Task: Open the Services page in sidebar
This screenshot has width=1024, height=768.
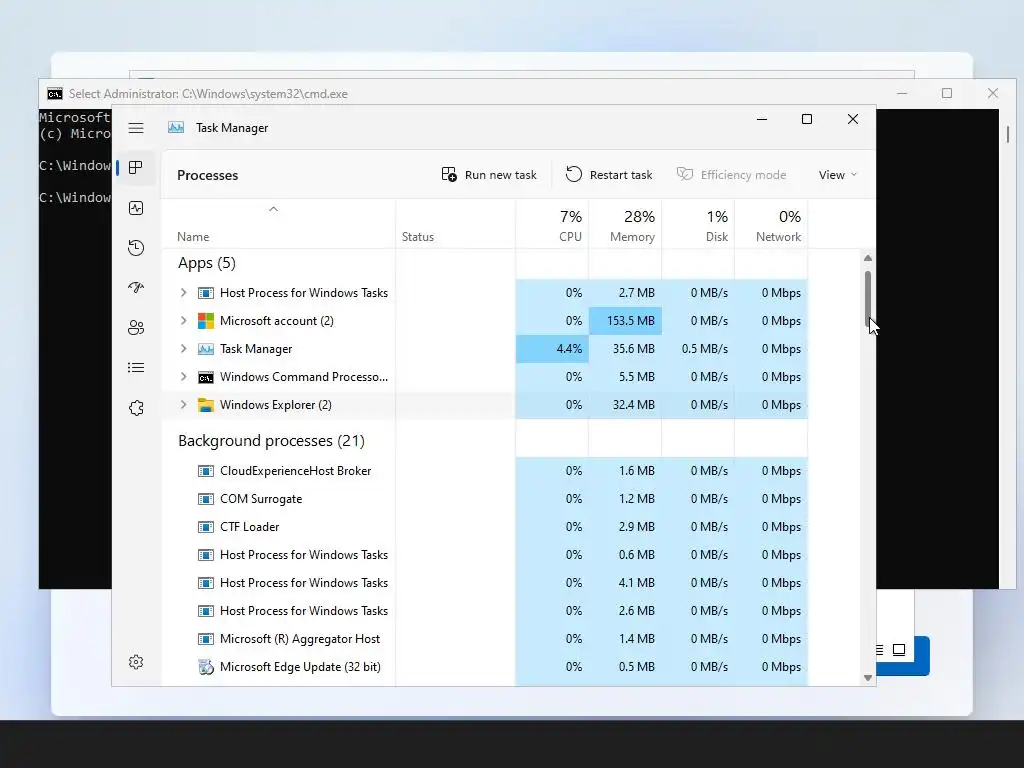Action: pyautogui.click(x=136, y=408)
